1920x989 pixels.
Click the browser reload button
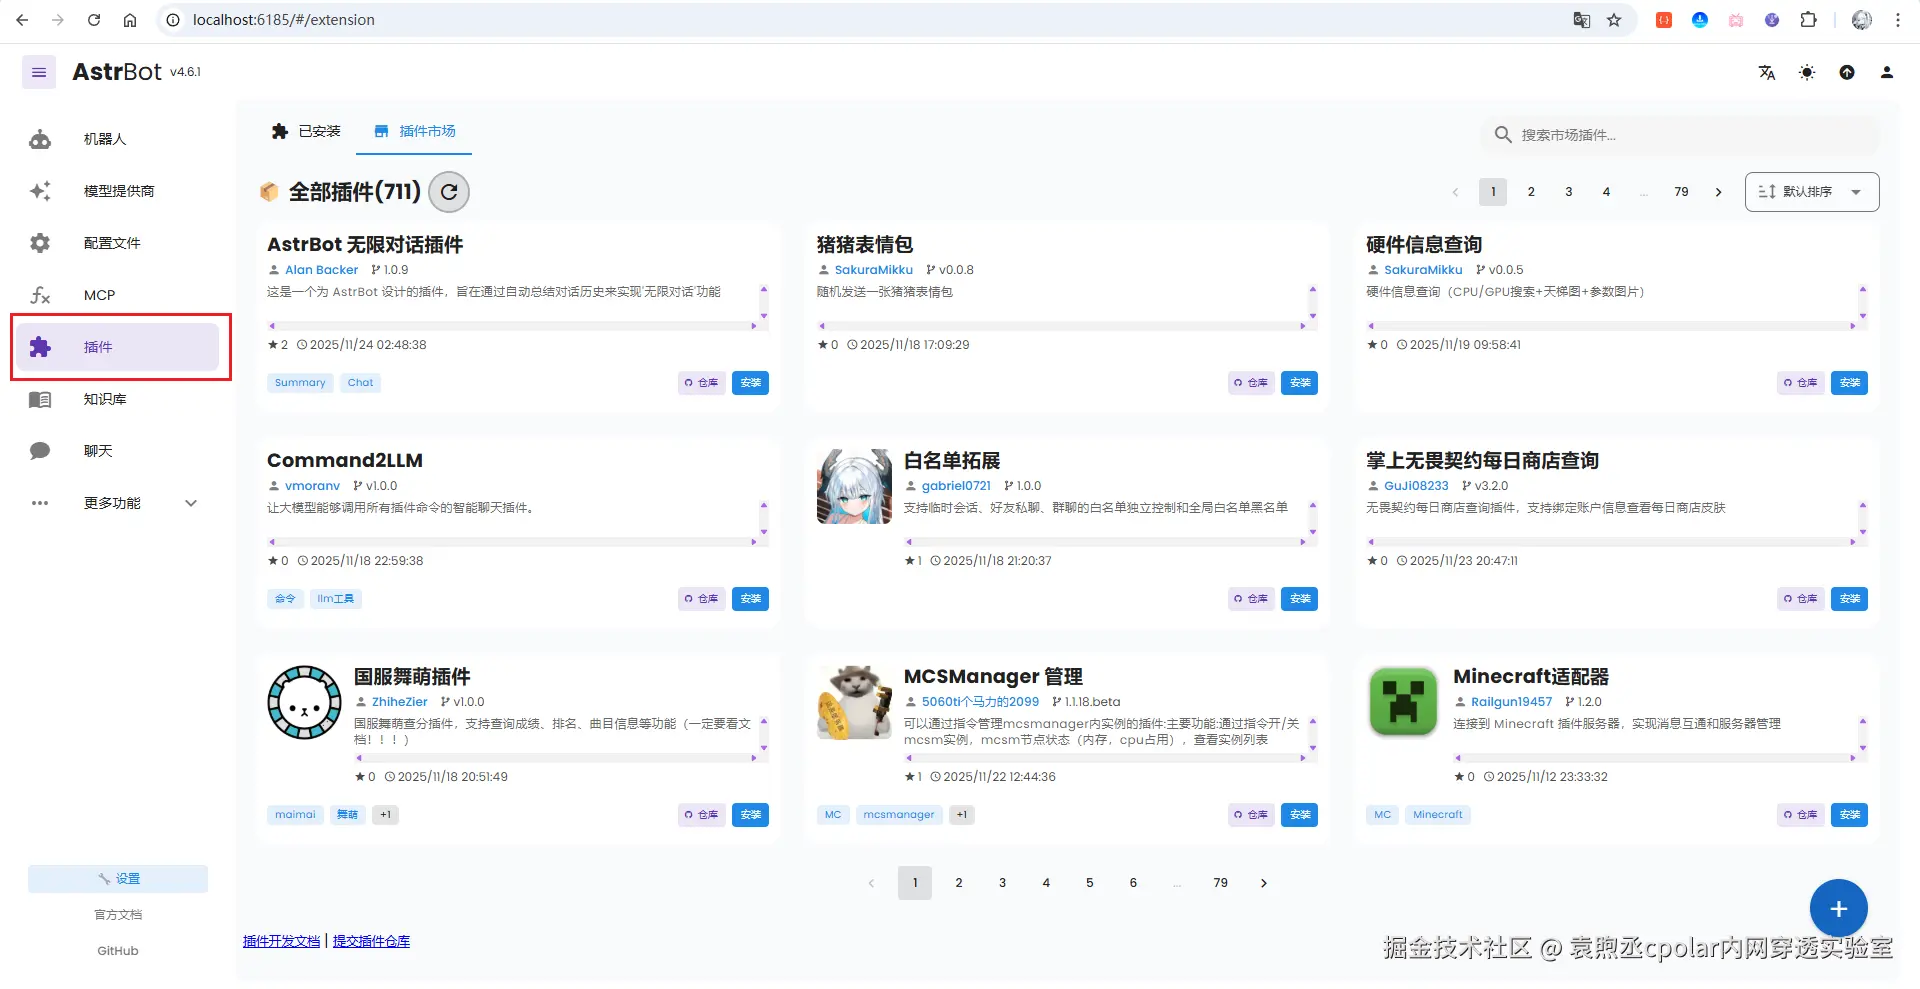coord(94,20)
